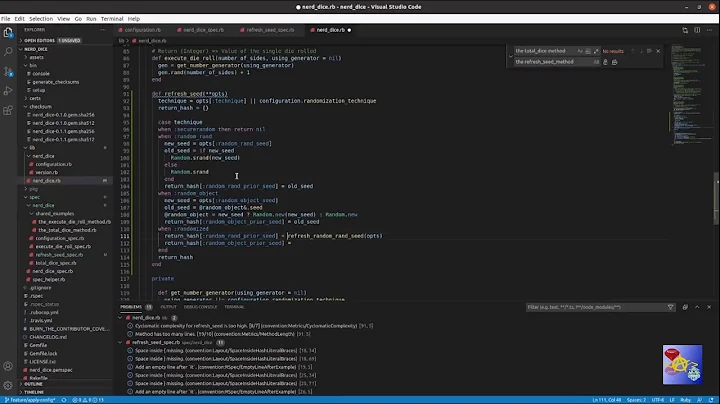Image resolution: width=720 pixels, height=404 pixels.
Task: Toggle Find in Selection
Action: point(649,51)
